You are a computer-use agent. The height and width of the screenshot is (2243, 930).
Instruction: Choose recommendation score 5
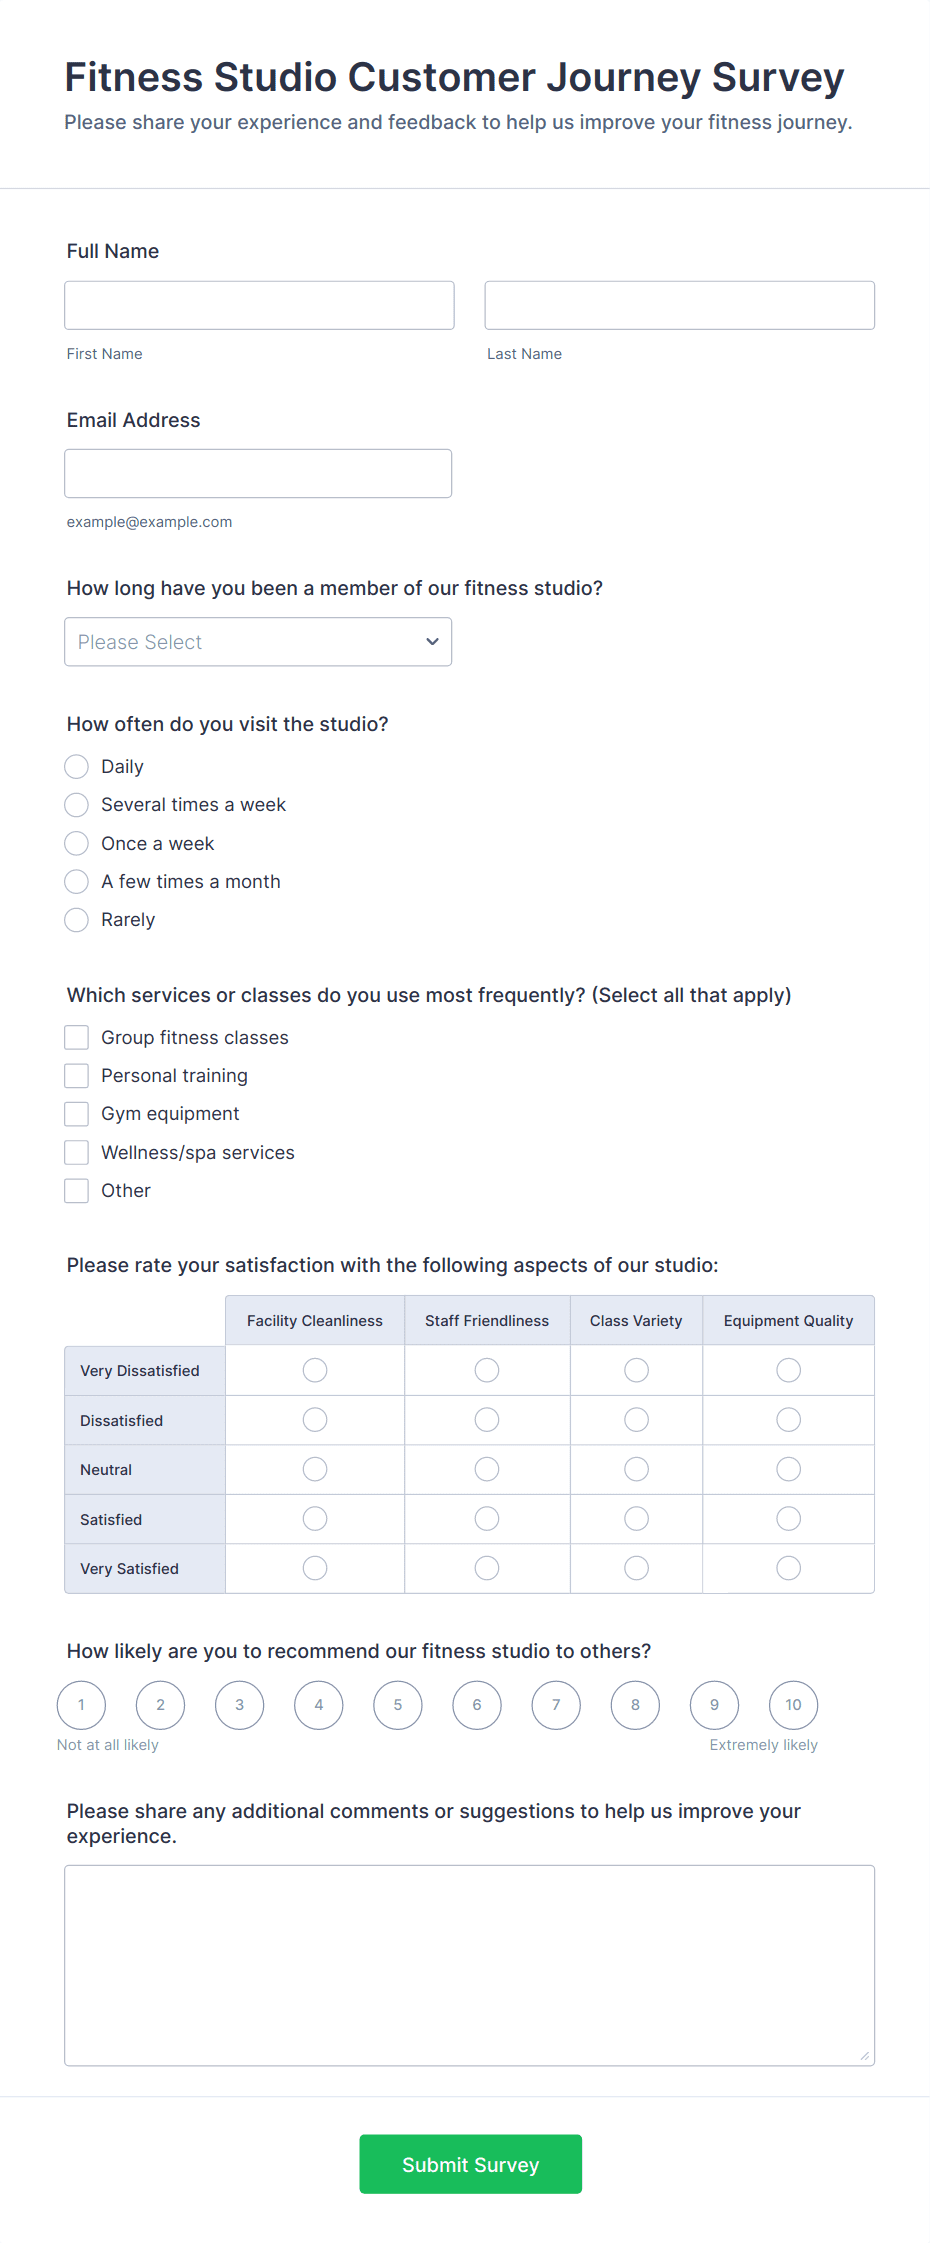(398, 1705)
